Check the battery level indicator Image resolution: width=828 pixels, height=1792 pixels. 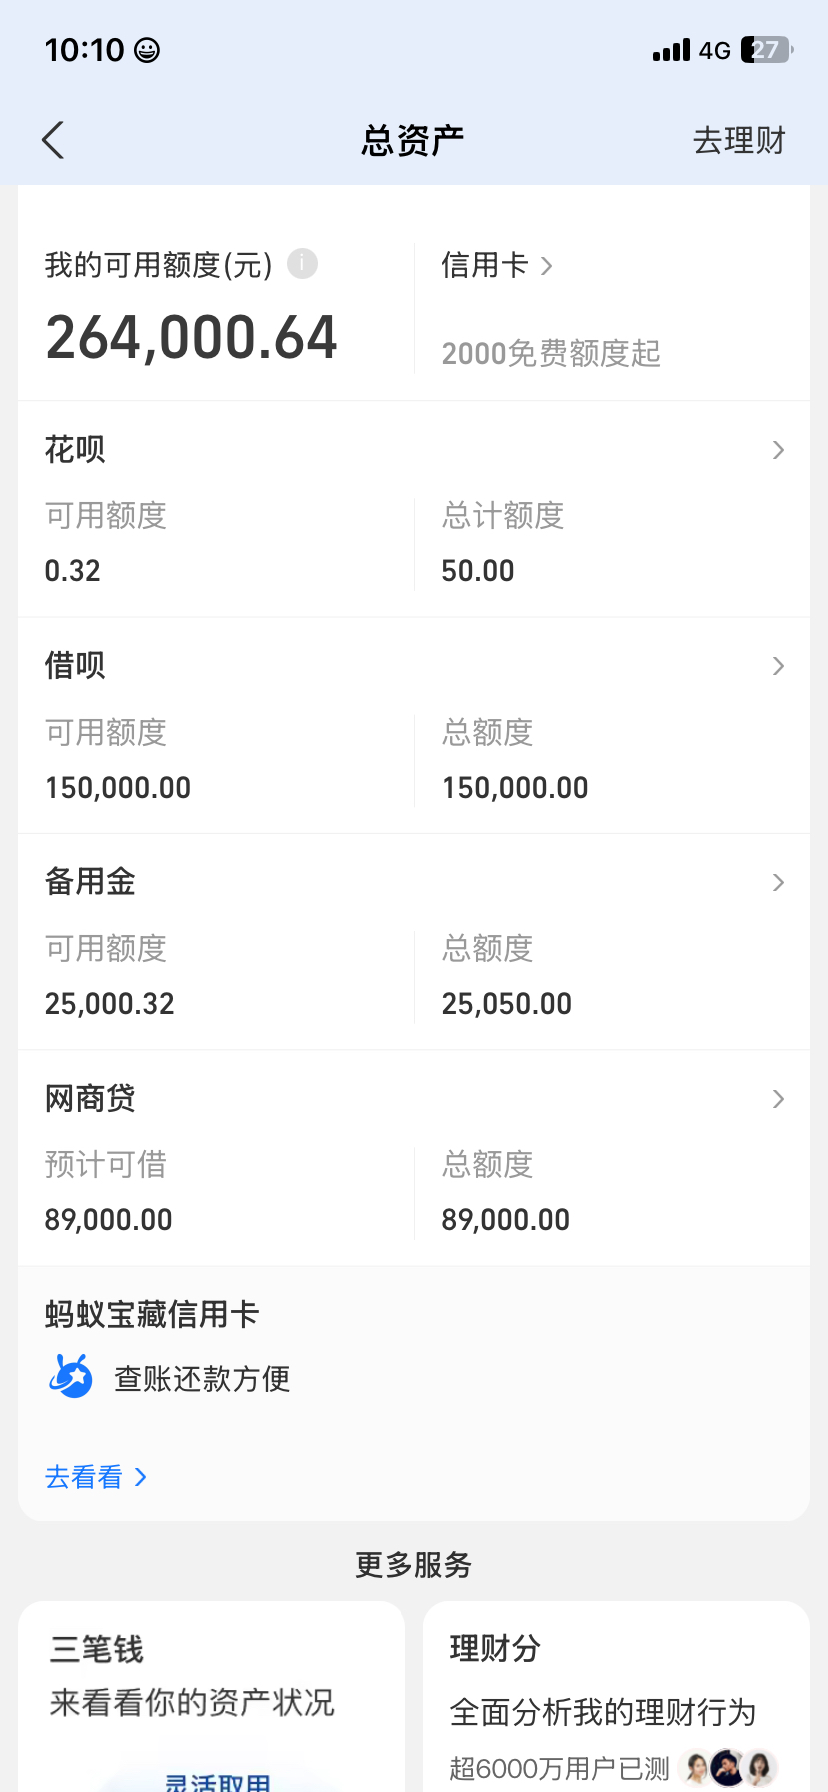coord(766,50)
